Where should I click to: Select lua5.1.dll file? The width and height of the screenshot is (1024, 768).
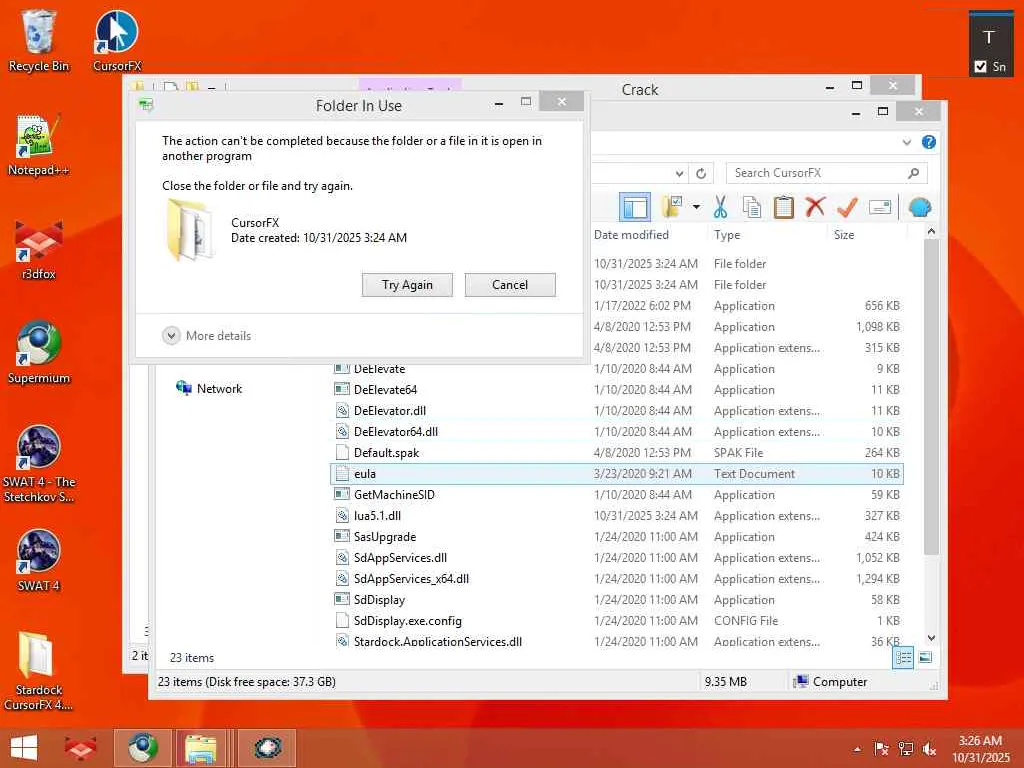616,515
